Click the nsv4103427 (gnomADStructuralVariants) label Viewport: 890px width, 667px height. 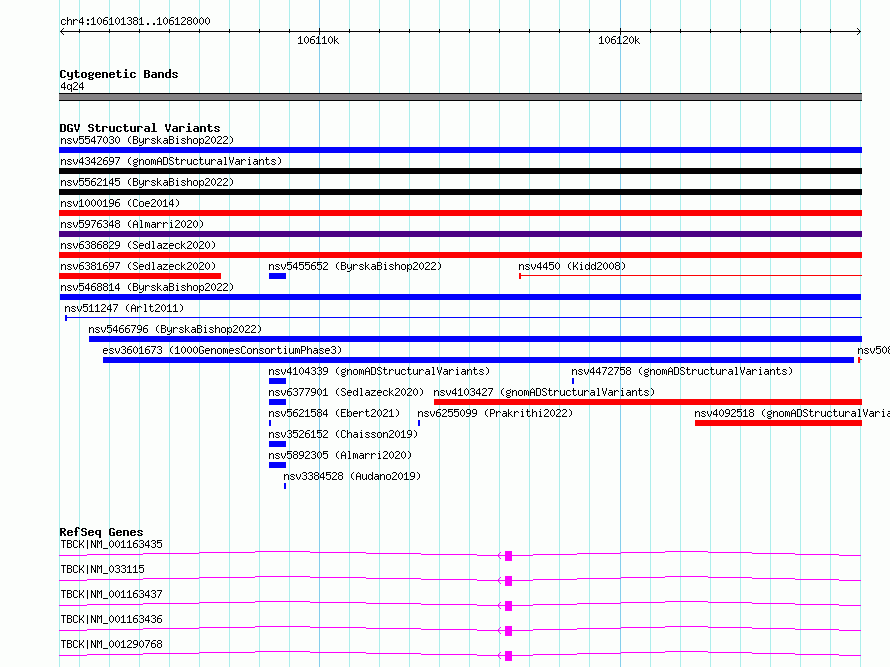click(x=544, y=392)
